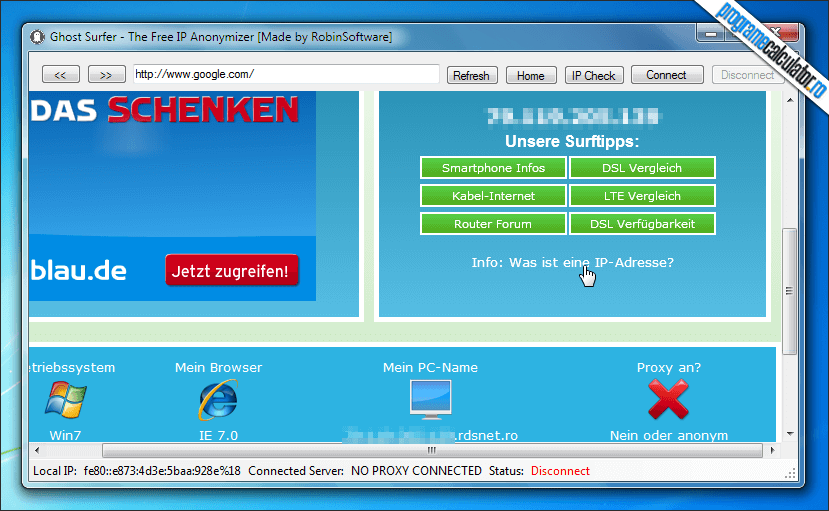The width and height of the screenshot is (829, 511).
Task: Click the 'Mein Browser' label
Action: (x=218, y=367)
